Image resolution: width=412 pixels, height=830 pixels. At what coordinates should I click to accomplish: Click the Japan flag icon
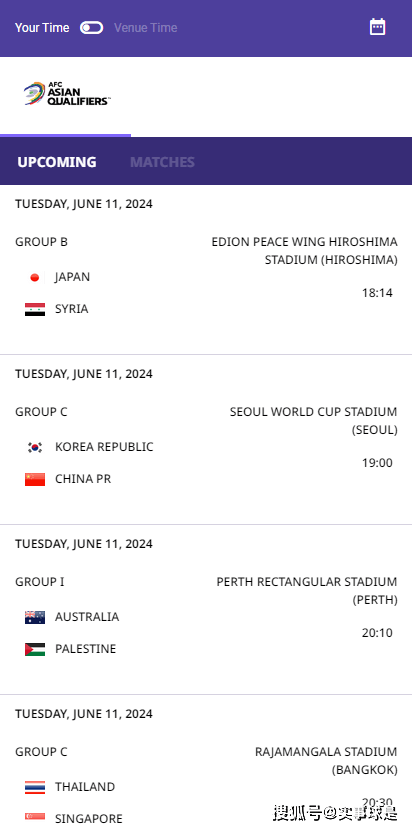tap(35, 277)
